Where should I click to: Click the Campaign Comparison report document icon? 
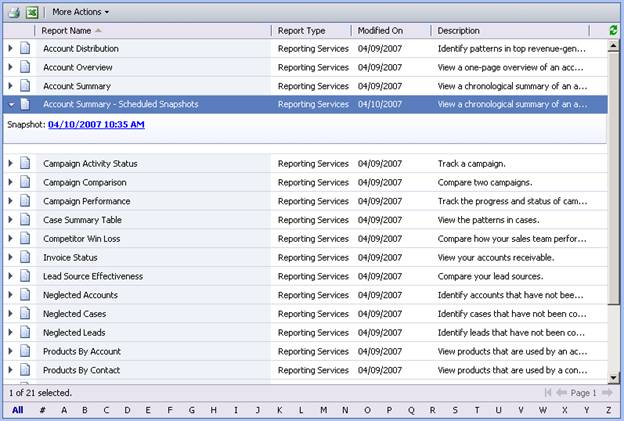coord(26,182)
